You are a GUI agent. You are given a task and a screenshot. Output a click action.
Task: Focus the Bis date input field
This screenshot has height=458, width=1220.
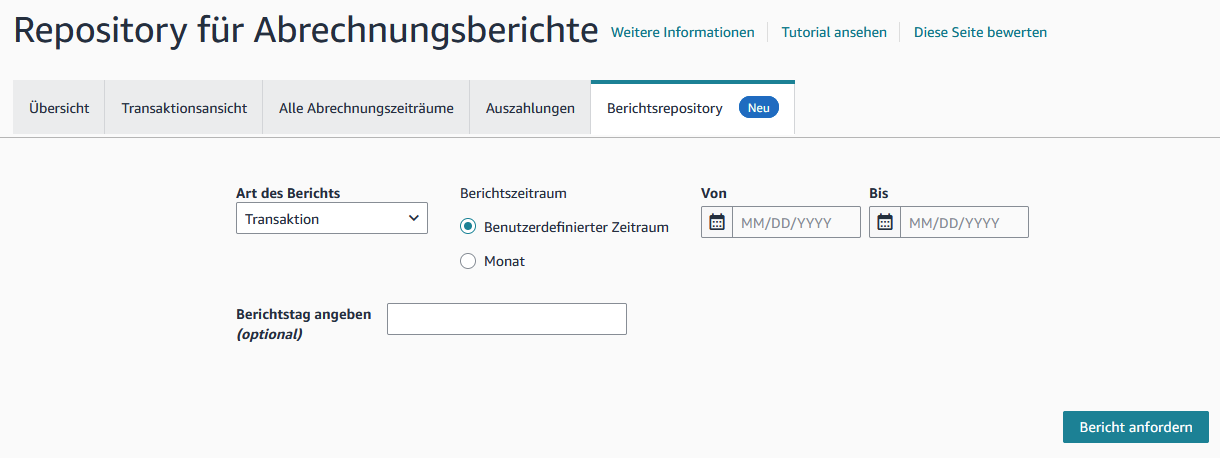[x=964, y=222]
